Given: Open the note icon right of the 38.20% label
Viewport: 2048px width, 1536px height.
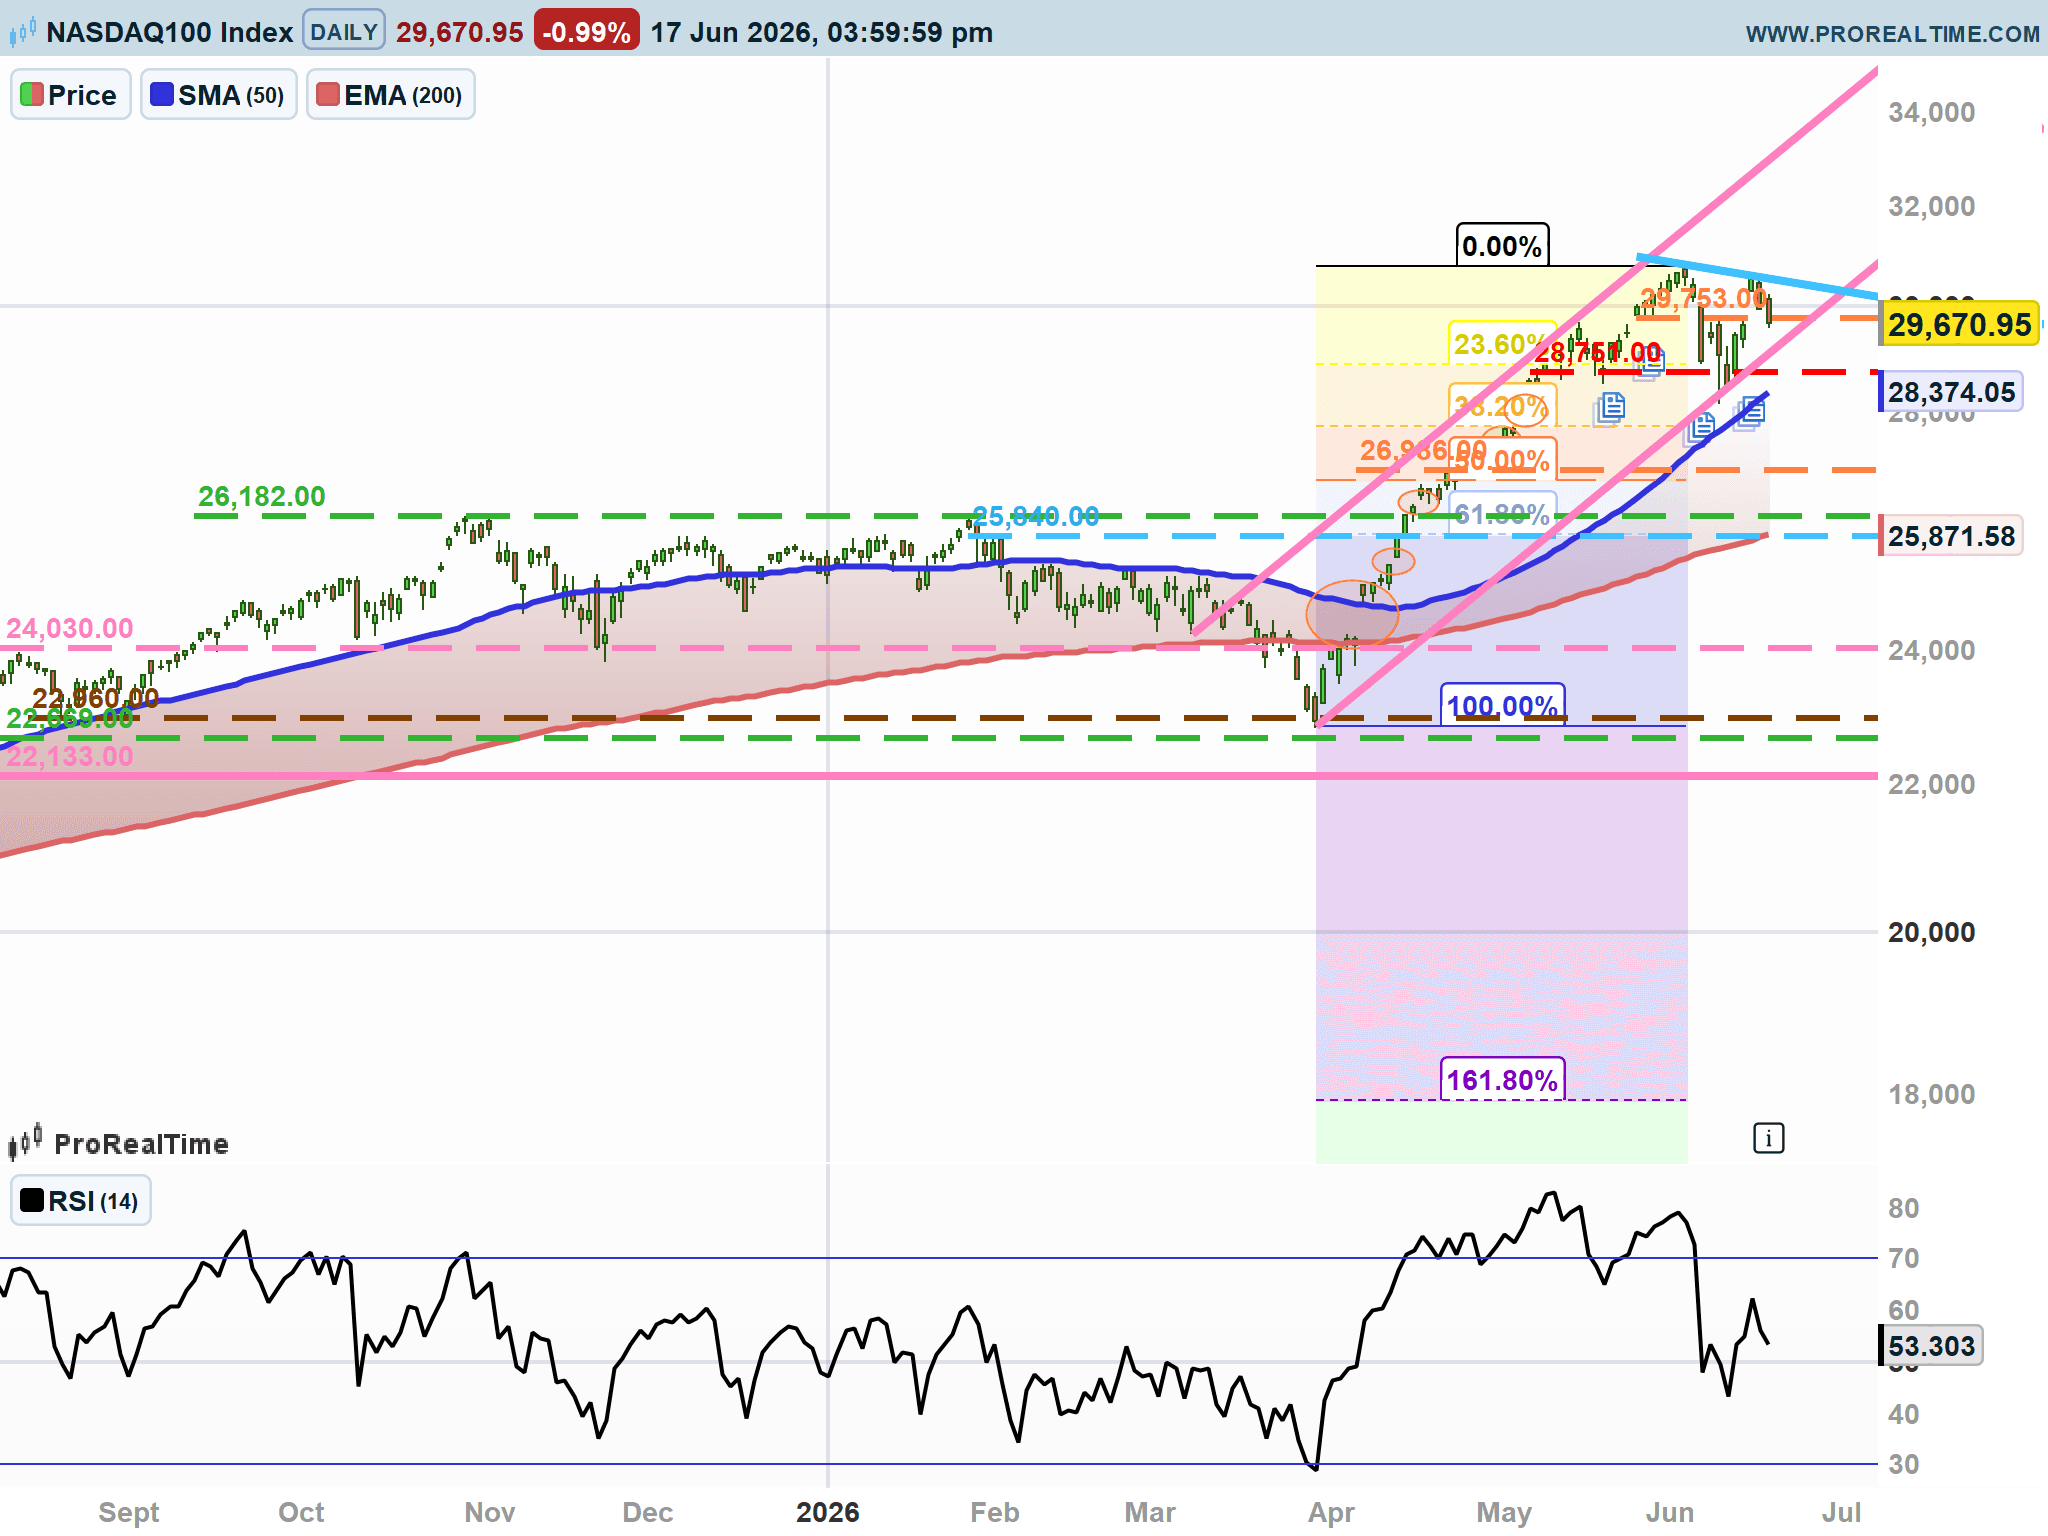Looking at the screenshot, I should click(x=1610, y=408).
